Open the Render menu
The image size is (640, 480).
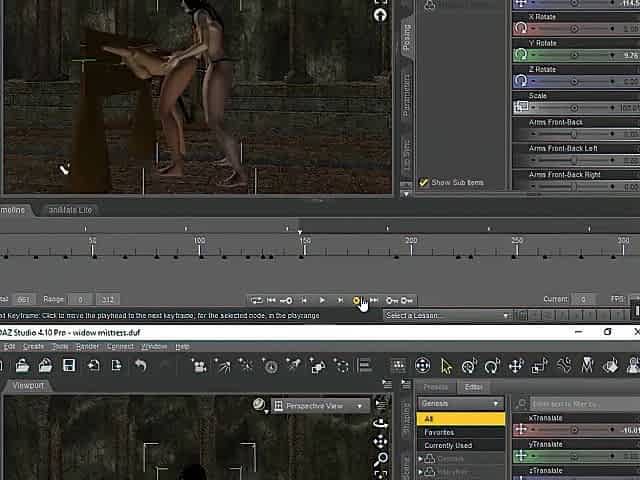[x=87, y=347]
